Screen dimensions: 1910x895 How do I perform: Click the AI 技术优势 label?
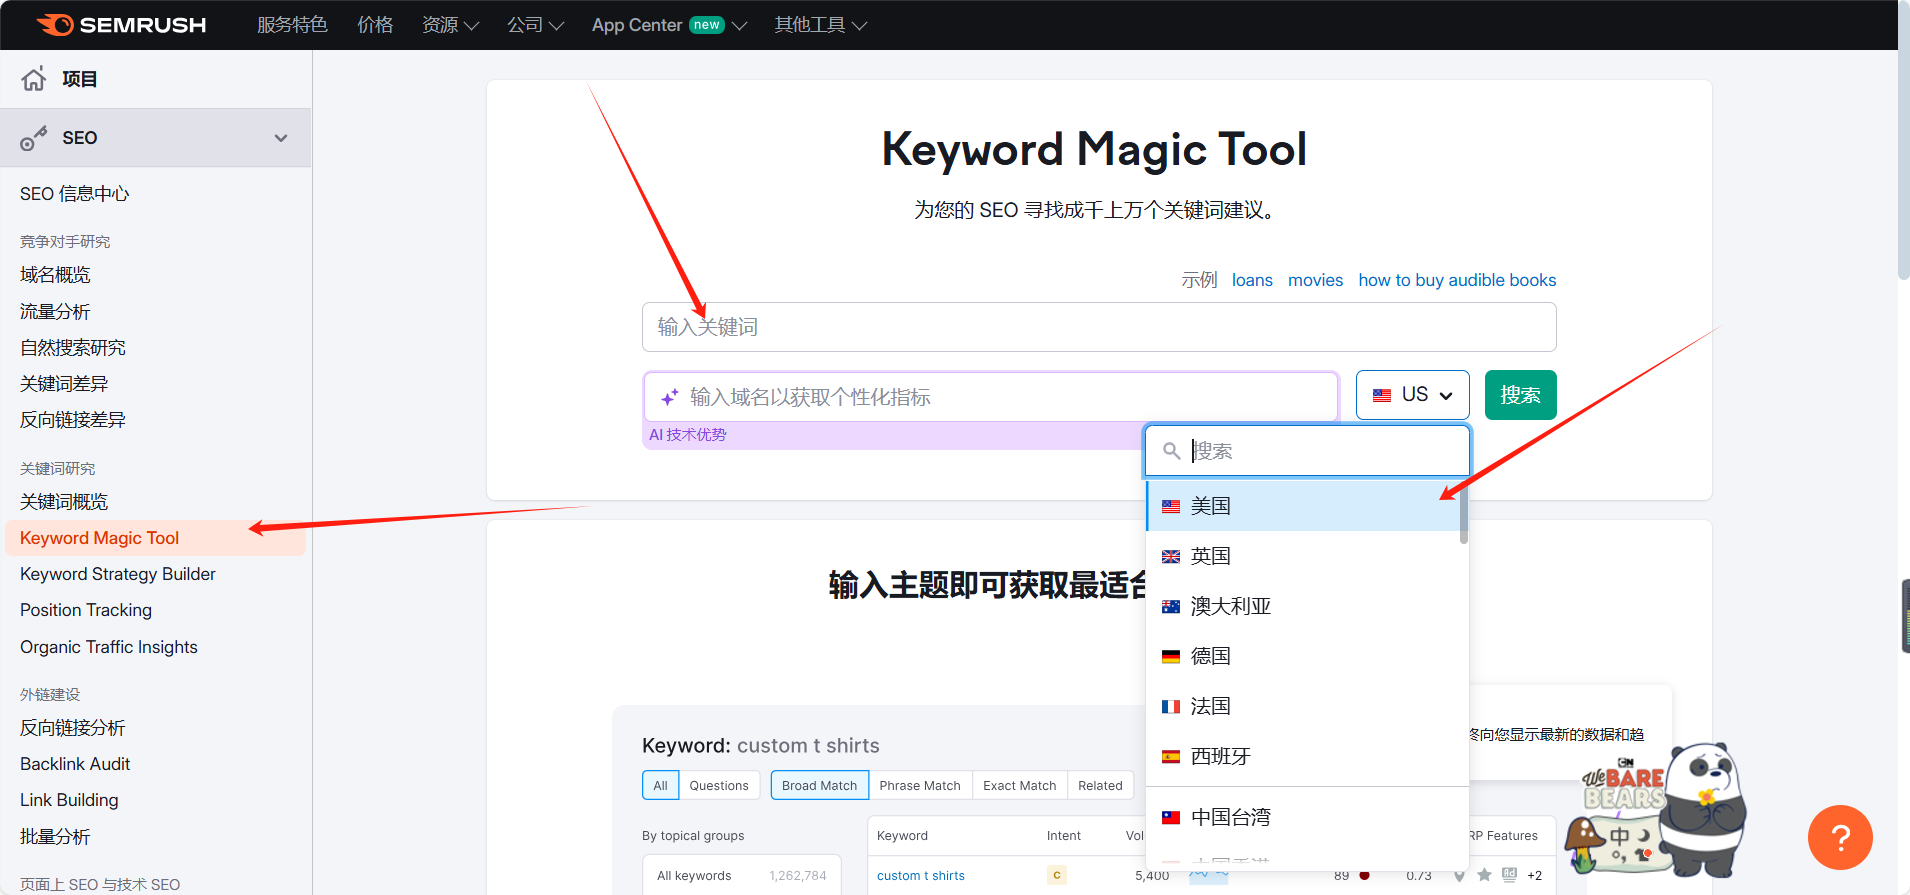[x=688, y=435]
